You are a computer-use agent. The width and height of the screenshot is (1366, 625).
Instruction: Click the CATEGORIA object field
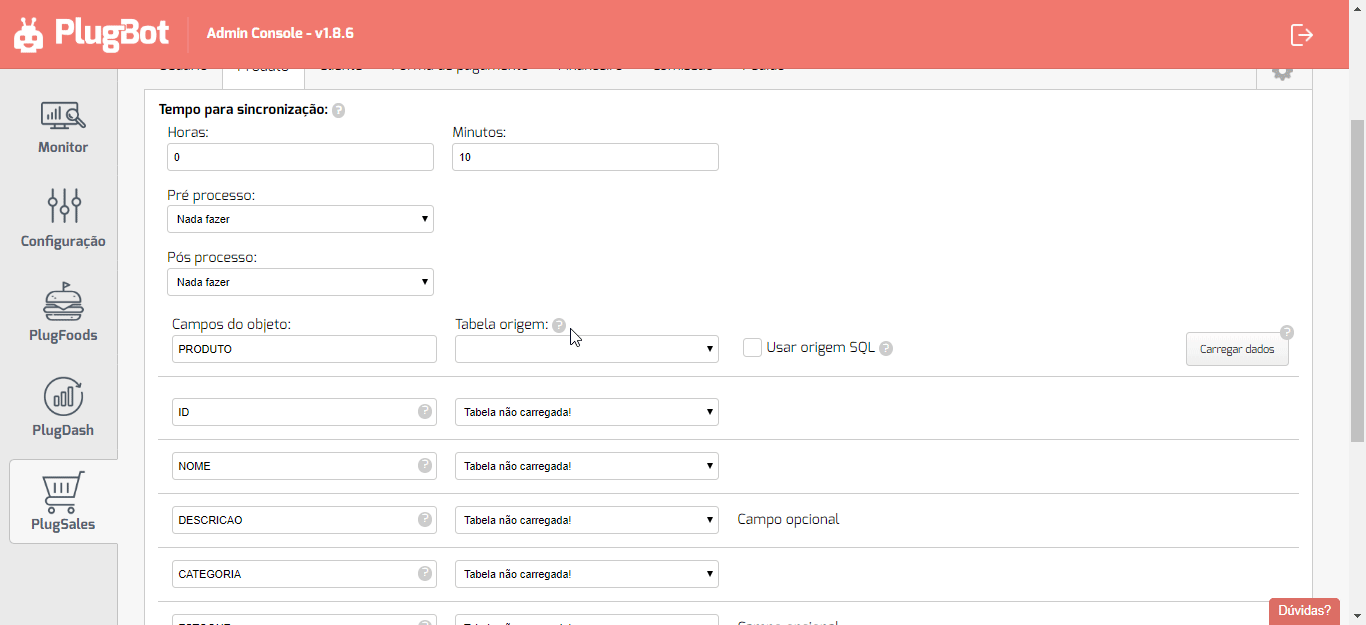pos(304,574)
